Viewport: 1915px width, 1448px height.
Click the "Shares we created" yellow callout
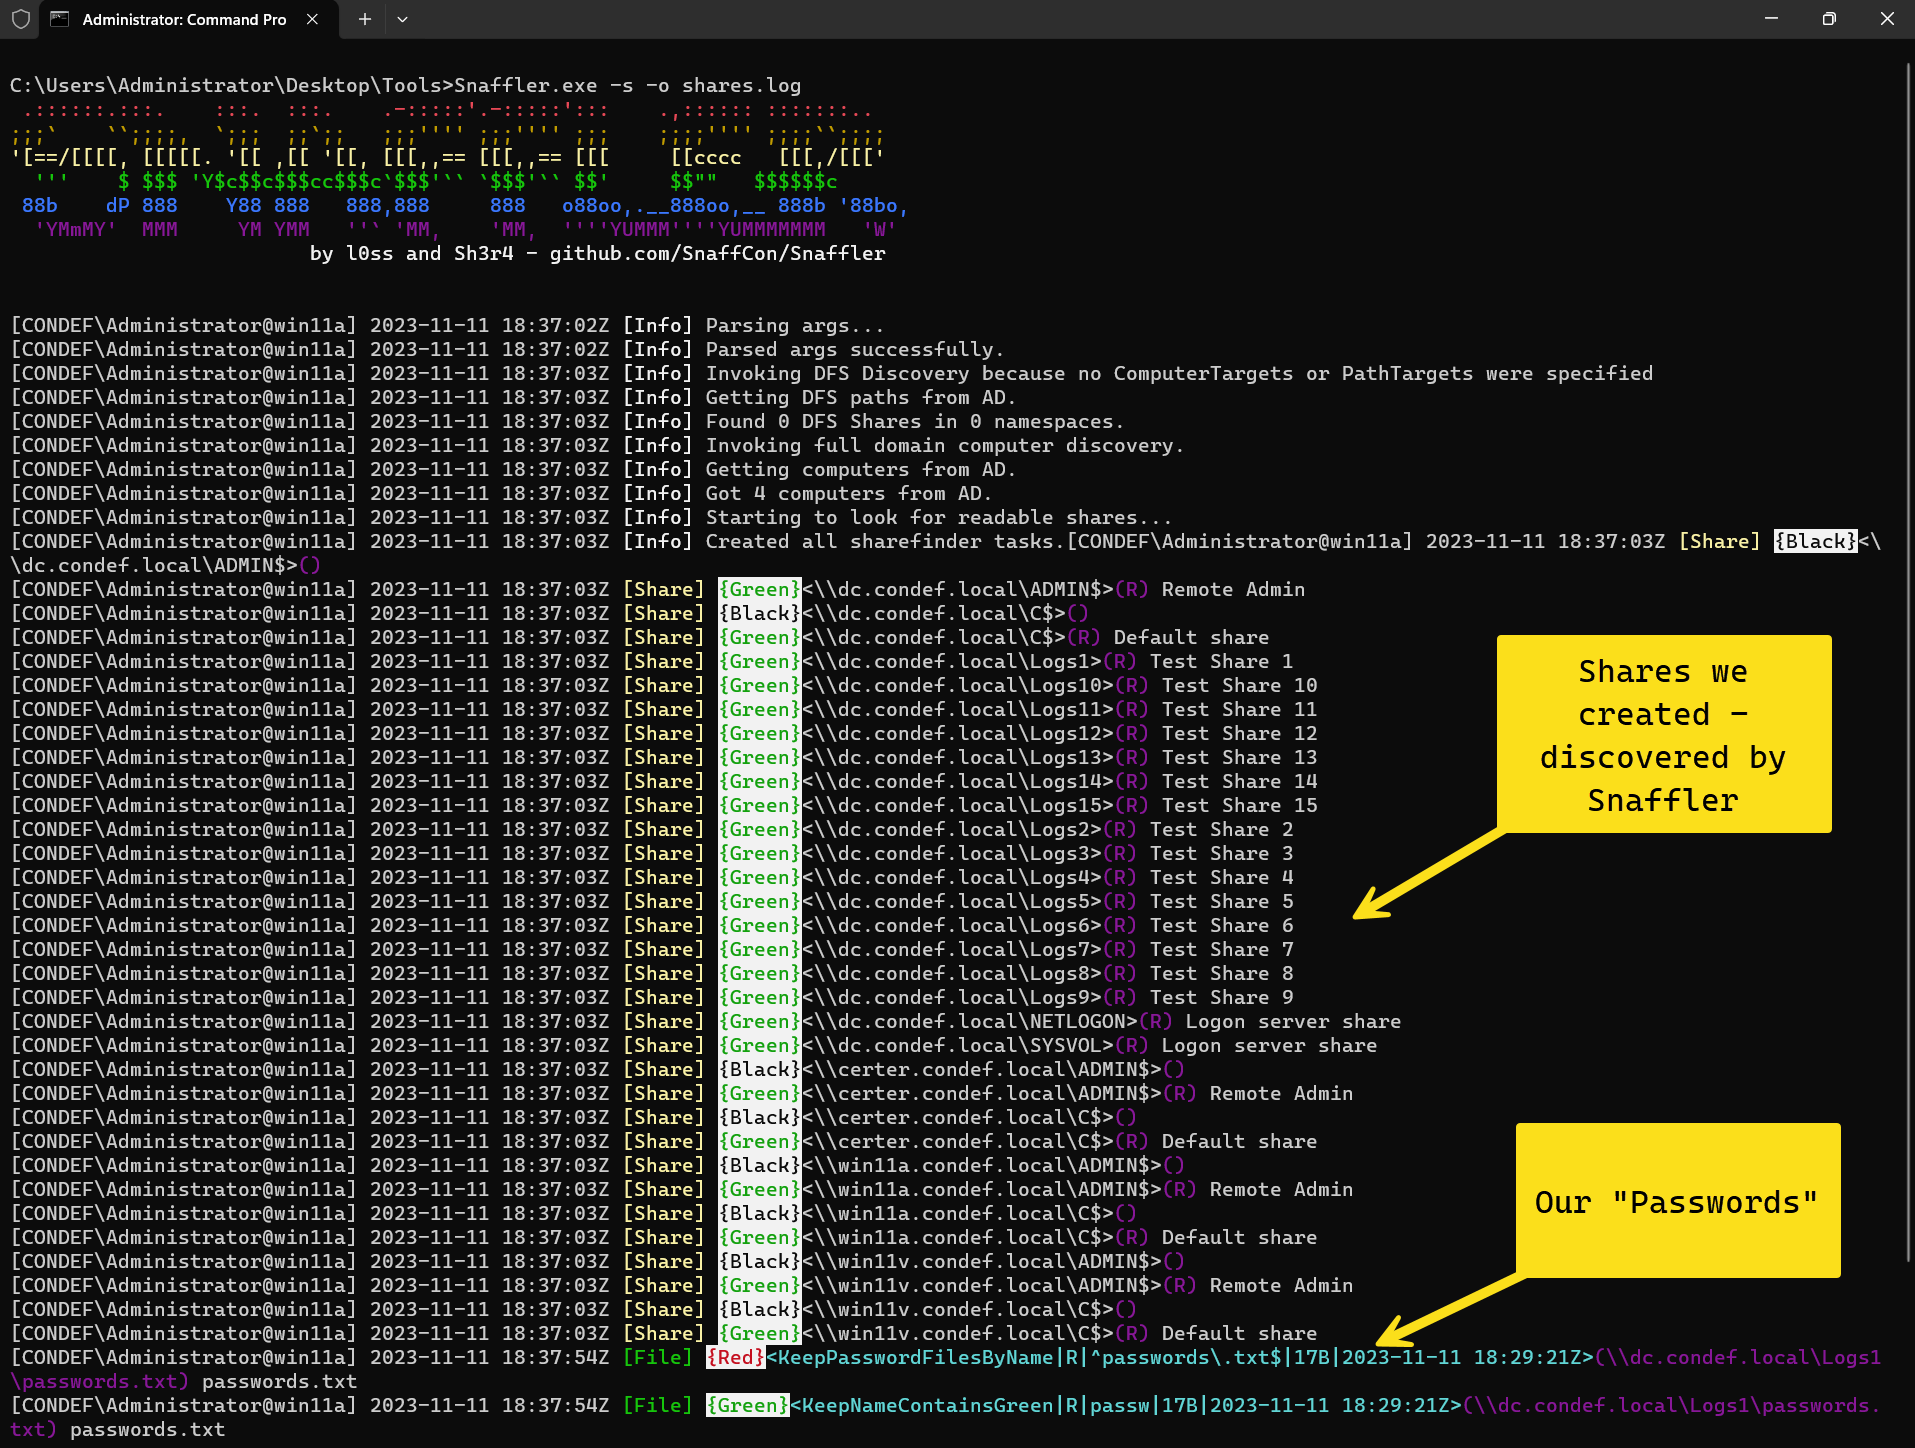[1663, 734]
